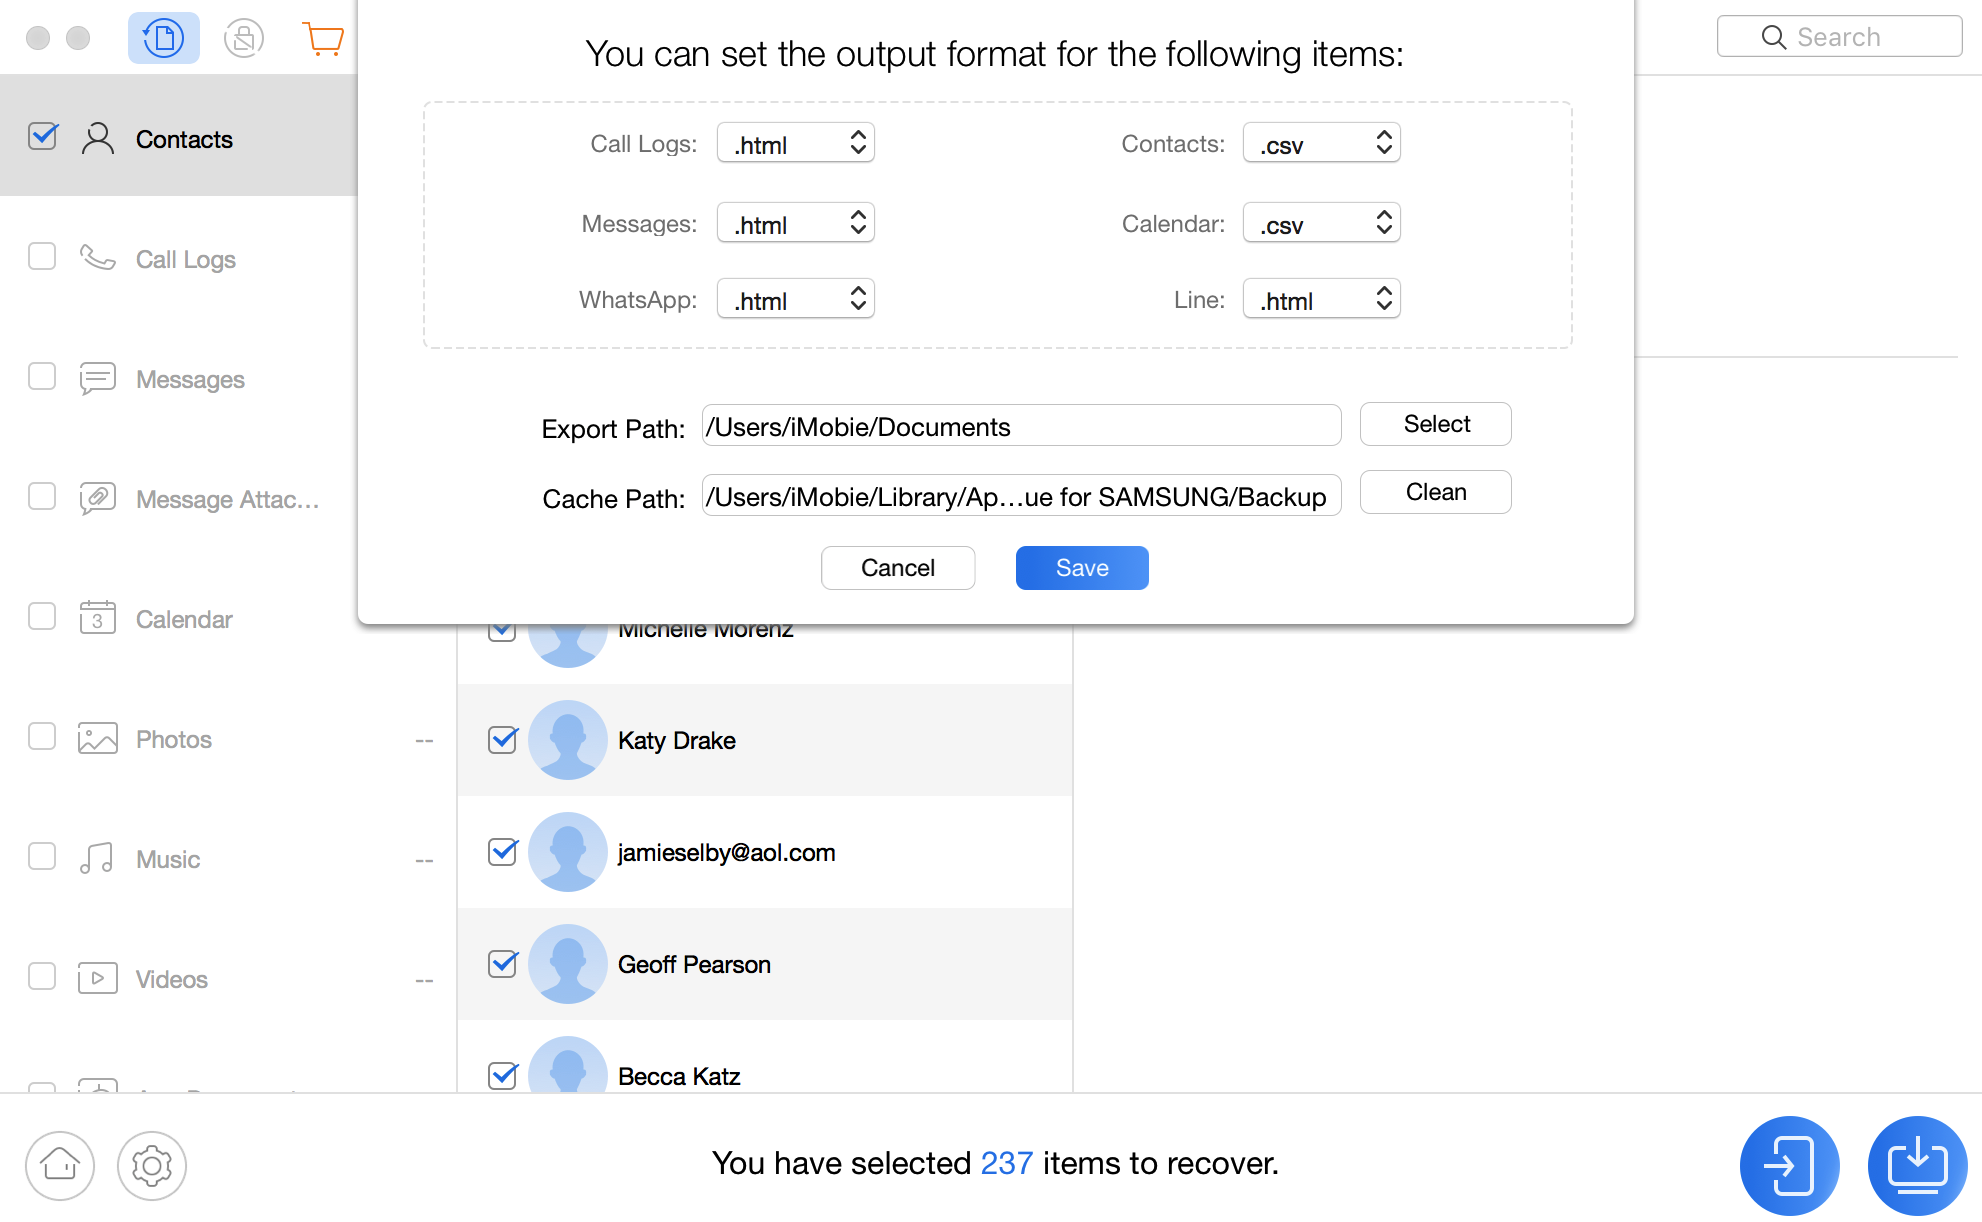This screenshot has width=1982, height=1222.
Task: Uncheck the Geoff Pearson contact checkbox
Action: point(503,964)
